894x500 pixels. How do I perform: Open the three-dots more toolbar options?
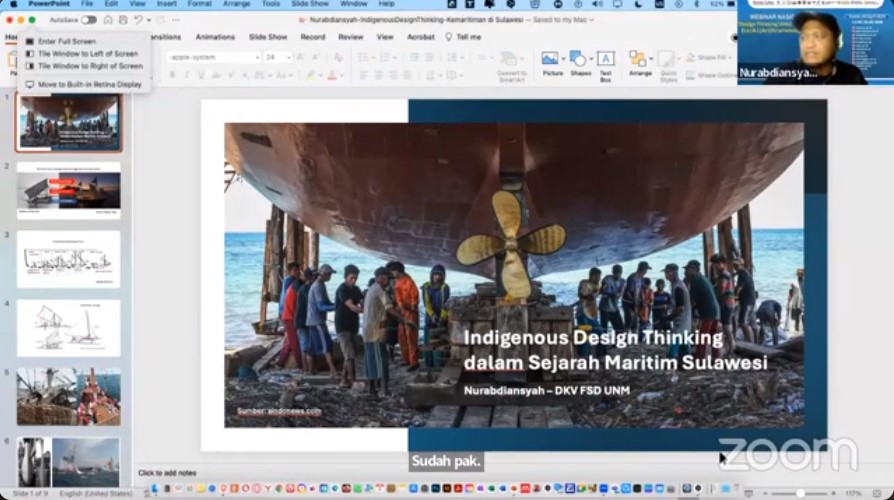point(176,20)
